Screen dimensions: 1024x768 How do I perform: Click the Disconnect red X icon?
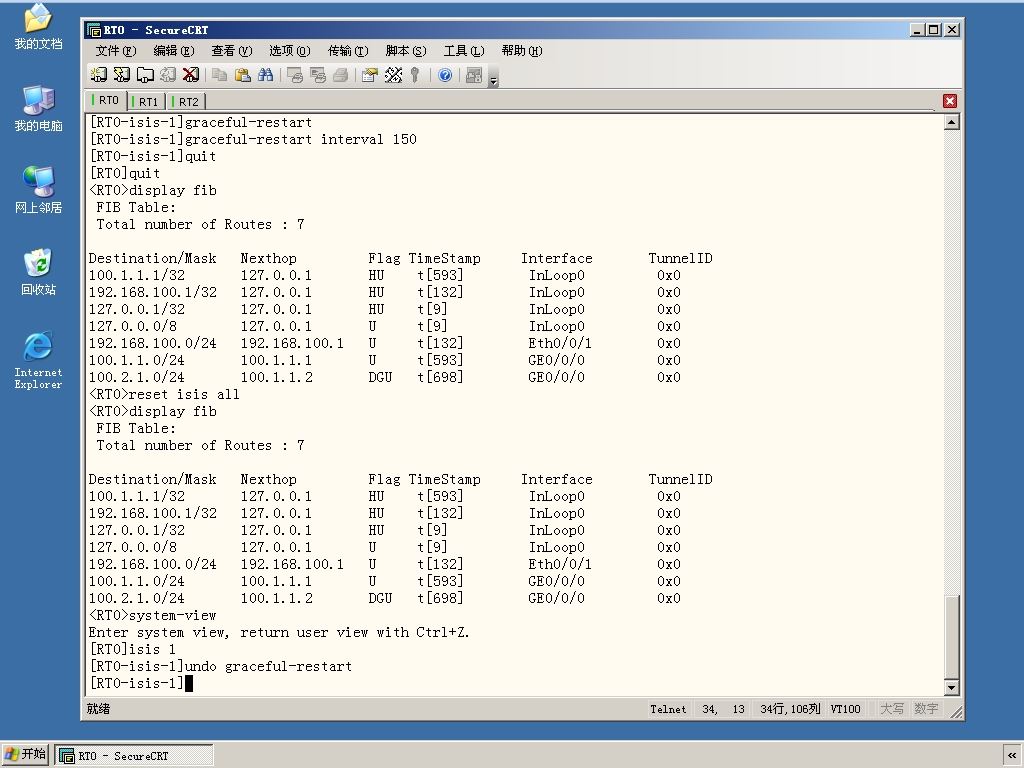pyautogui.click(x=190, y=75)
